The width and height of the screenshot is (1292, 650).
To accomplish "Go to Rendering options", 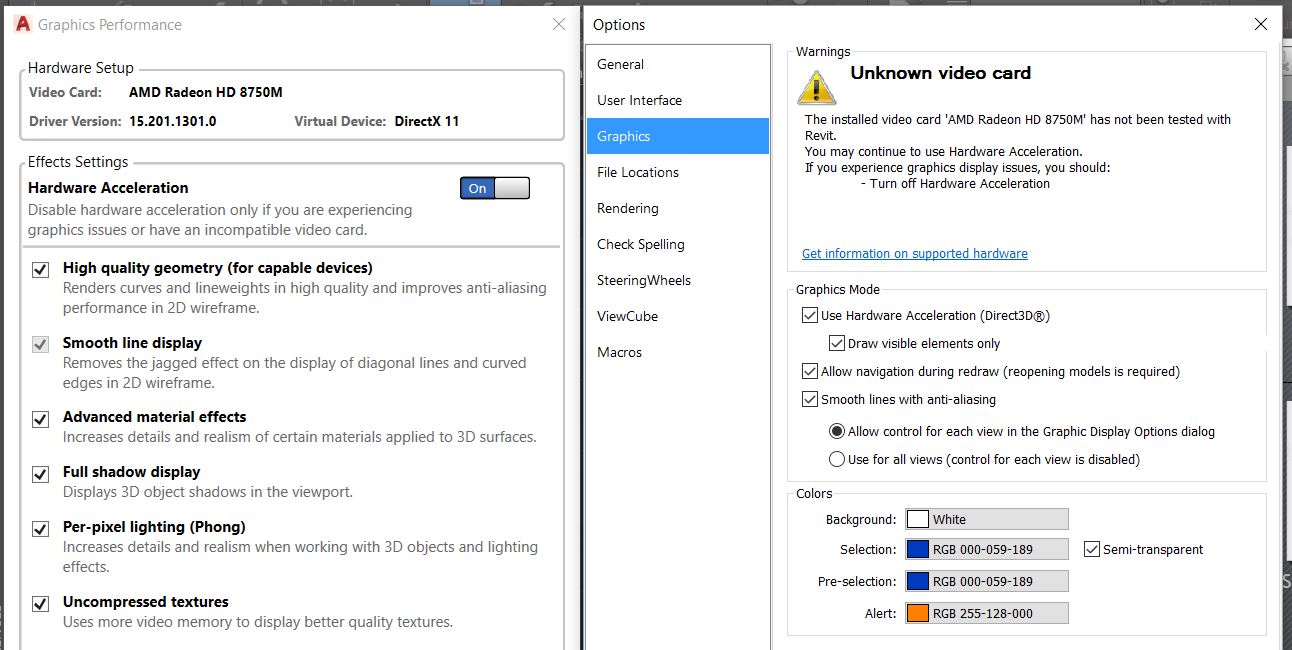I will pos(678,208).
